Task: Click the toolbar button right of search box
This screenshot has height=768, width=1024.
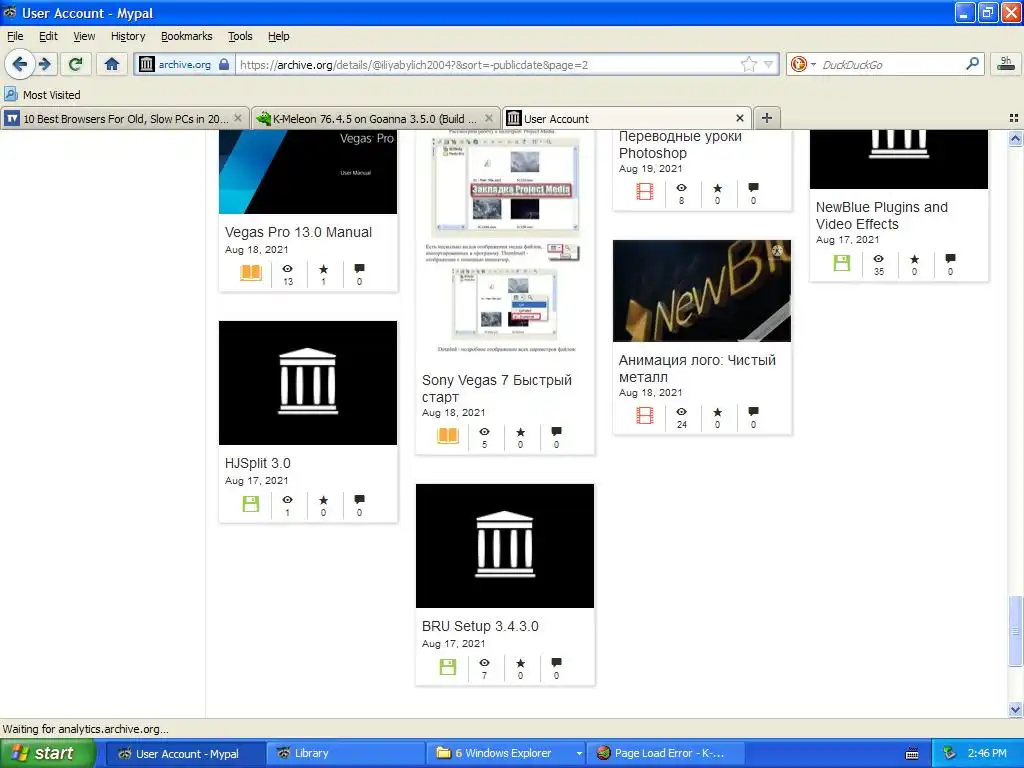Action: coord(1006,64)
